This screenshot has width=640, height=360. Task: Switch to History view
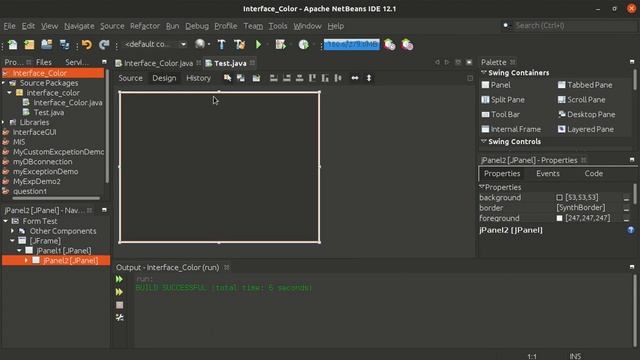(198, 78)
